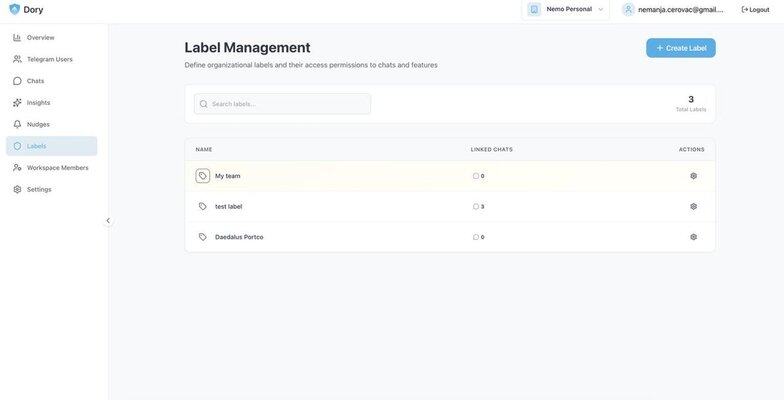Click the linked chats icon for test label

point(476,207)
